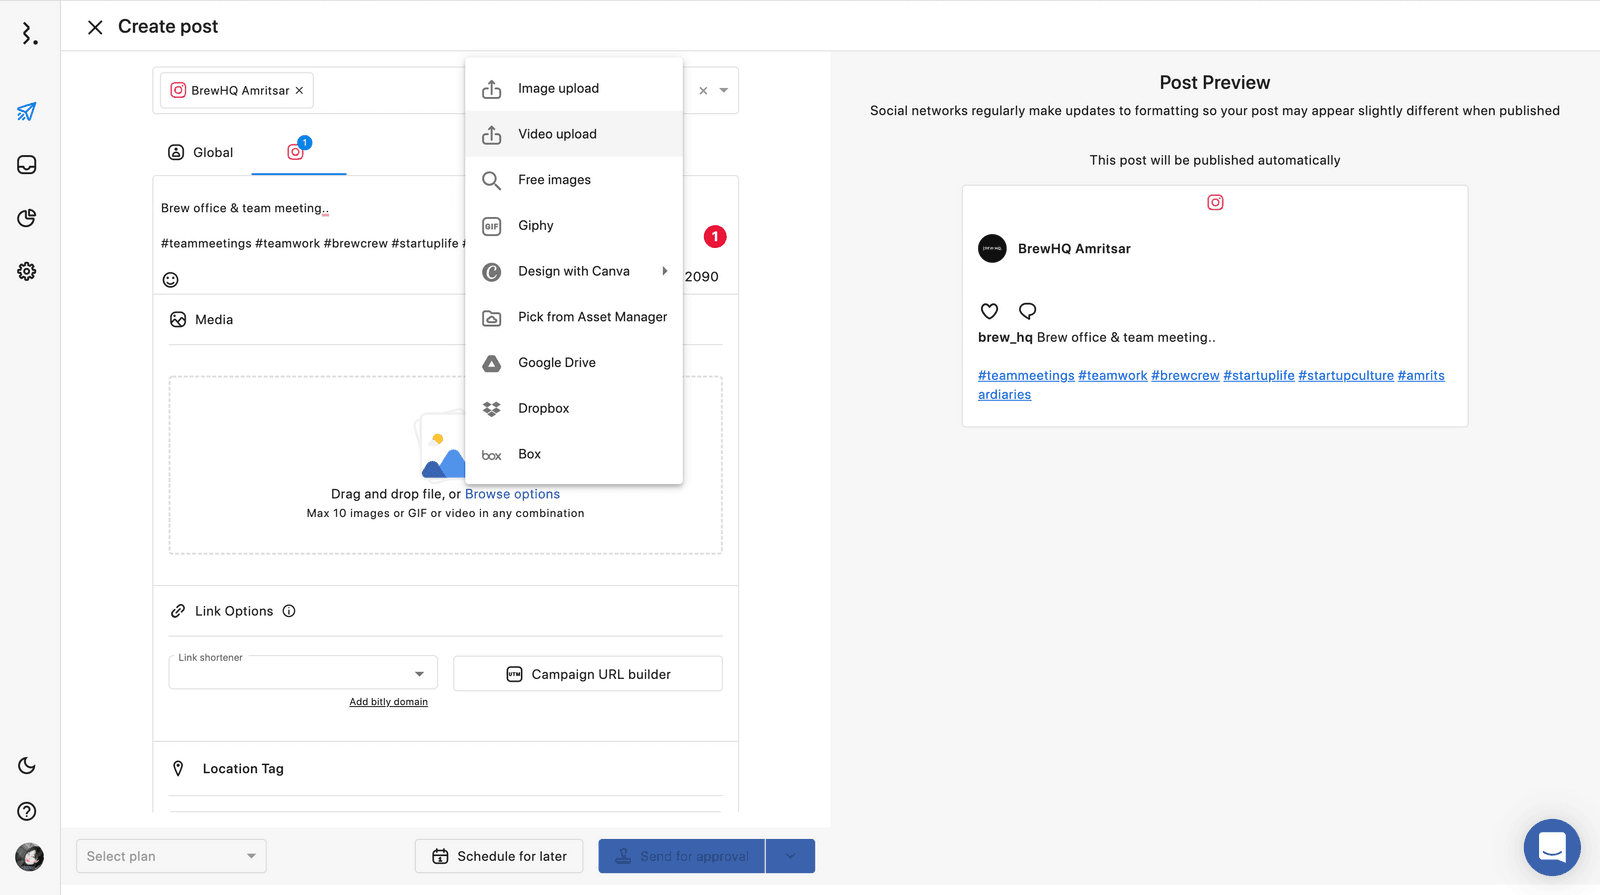The width and height of the screenshot is (1600, 895).
Task: Choose Video upload from the menu
Action: coord(557,134)
